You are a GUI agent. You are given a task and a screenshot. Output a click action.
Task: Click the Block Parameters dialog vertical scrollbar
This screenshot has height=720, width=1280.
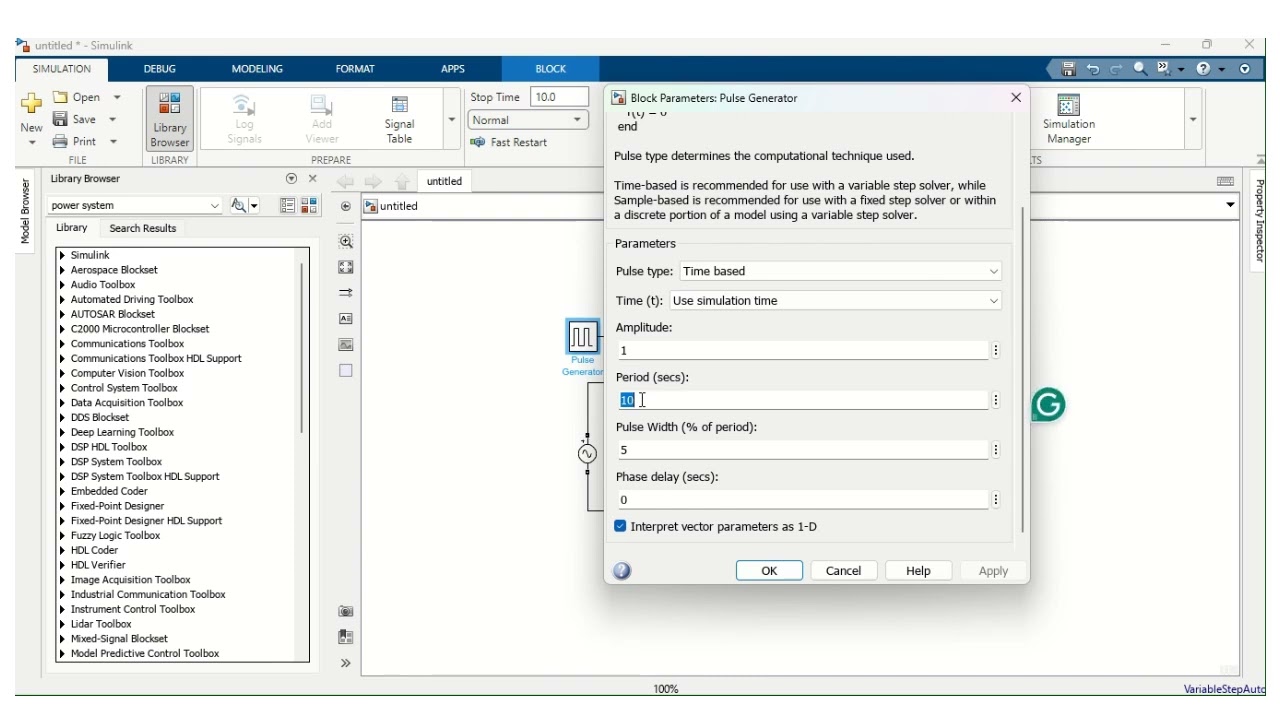click(1022, 370)
